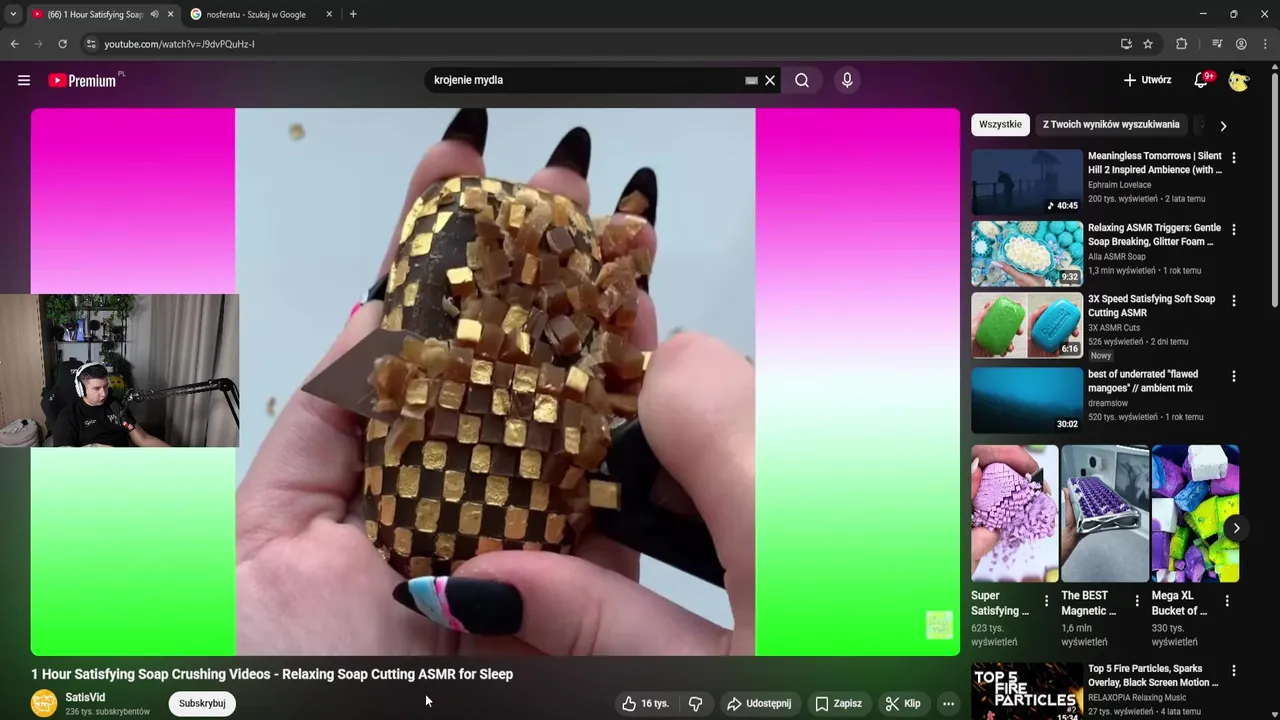Open options for Mega XL Bucket short
The height and width of the screenshot is (720, 1280).
point(1227,601)
